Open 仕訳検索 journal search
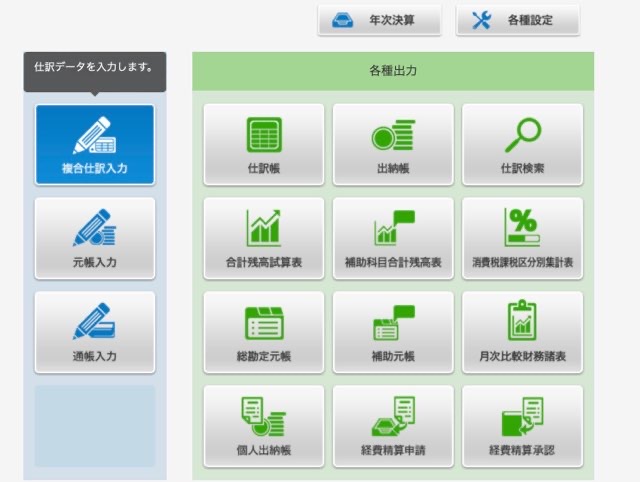640x482 pixels. tap(522, 144)
